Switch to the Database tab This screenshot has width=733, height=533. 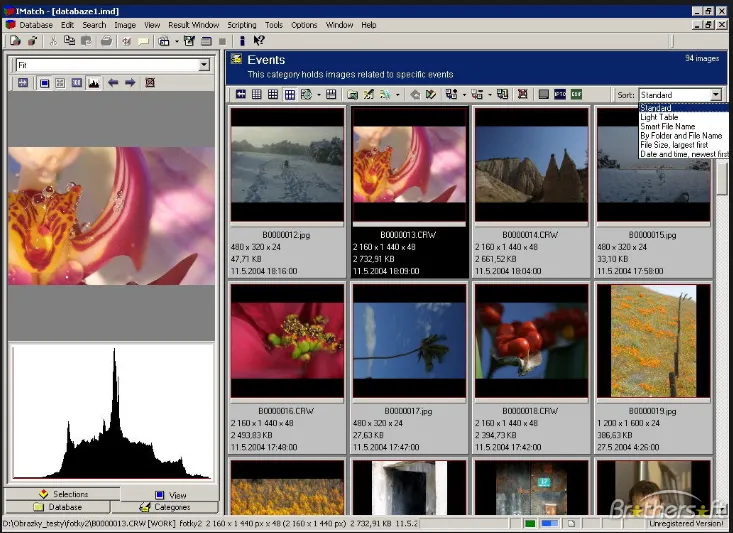[57, 507]
